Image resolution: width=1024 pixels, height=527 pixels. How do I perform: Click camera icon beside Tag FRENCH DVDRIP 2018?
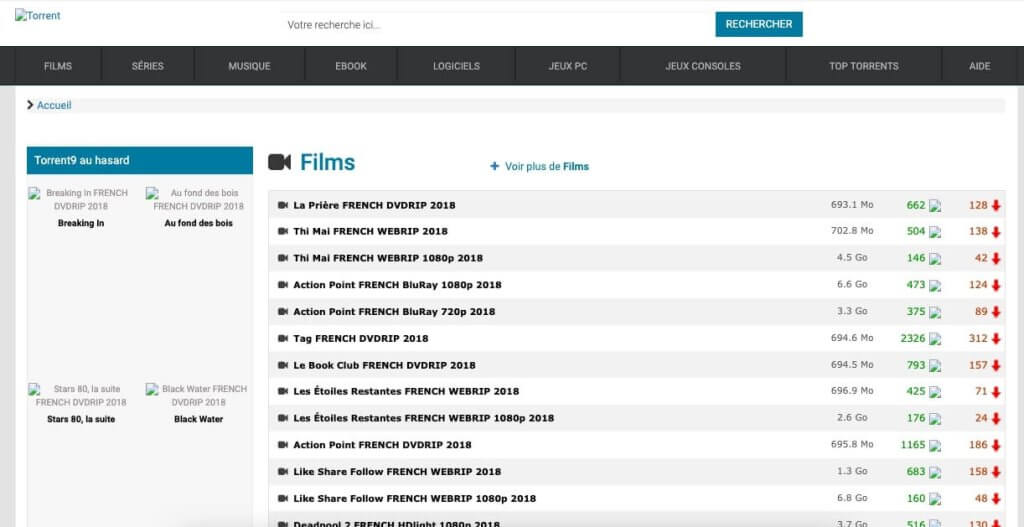pyautogui.click(x=282, y=339)
